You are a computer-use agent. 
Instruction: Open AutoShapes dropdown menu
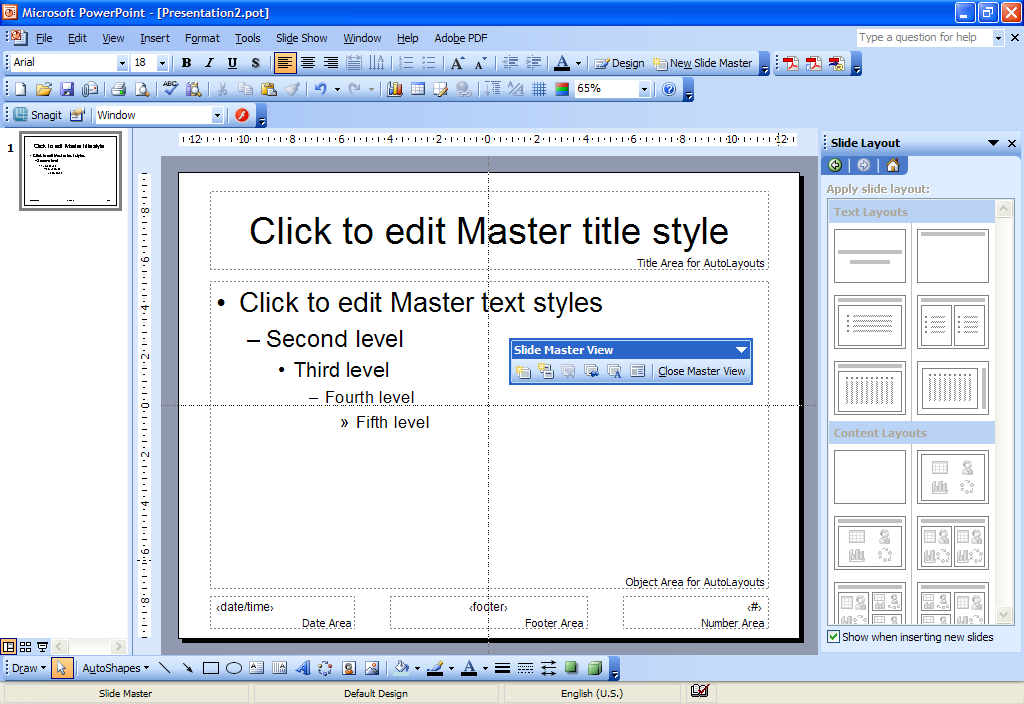116,668
